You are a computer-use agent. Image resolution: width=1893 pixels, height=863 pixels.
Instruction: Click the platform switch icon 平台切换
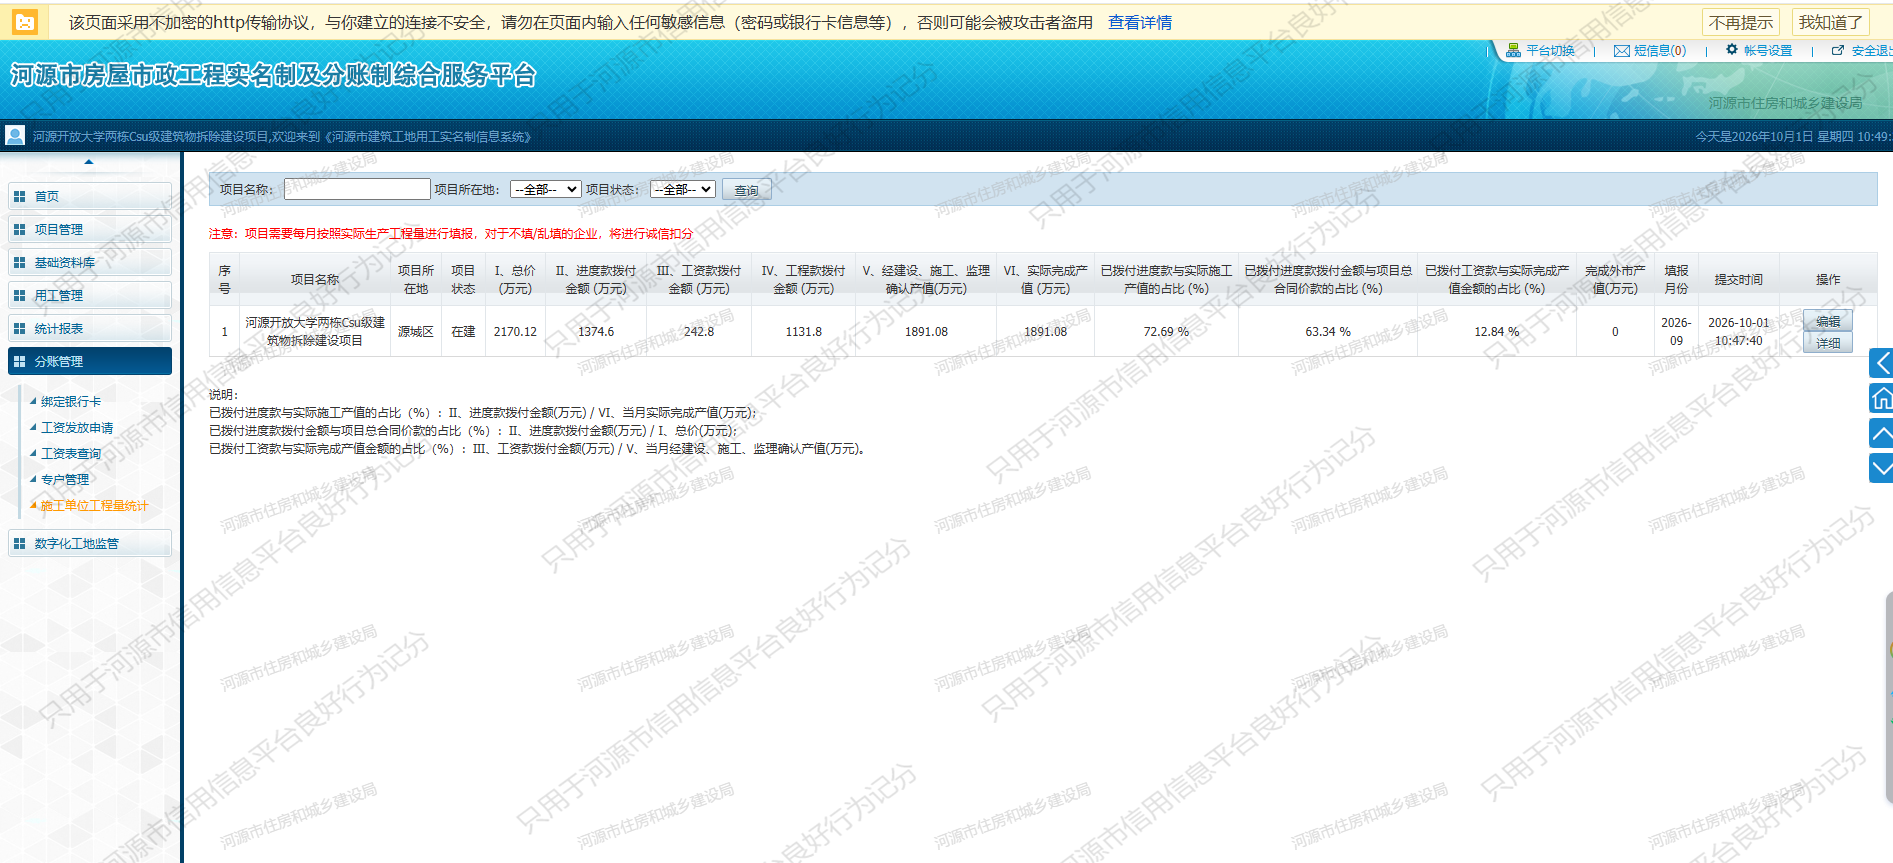tap(1513, 50)
